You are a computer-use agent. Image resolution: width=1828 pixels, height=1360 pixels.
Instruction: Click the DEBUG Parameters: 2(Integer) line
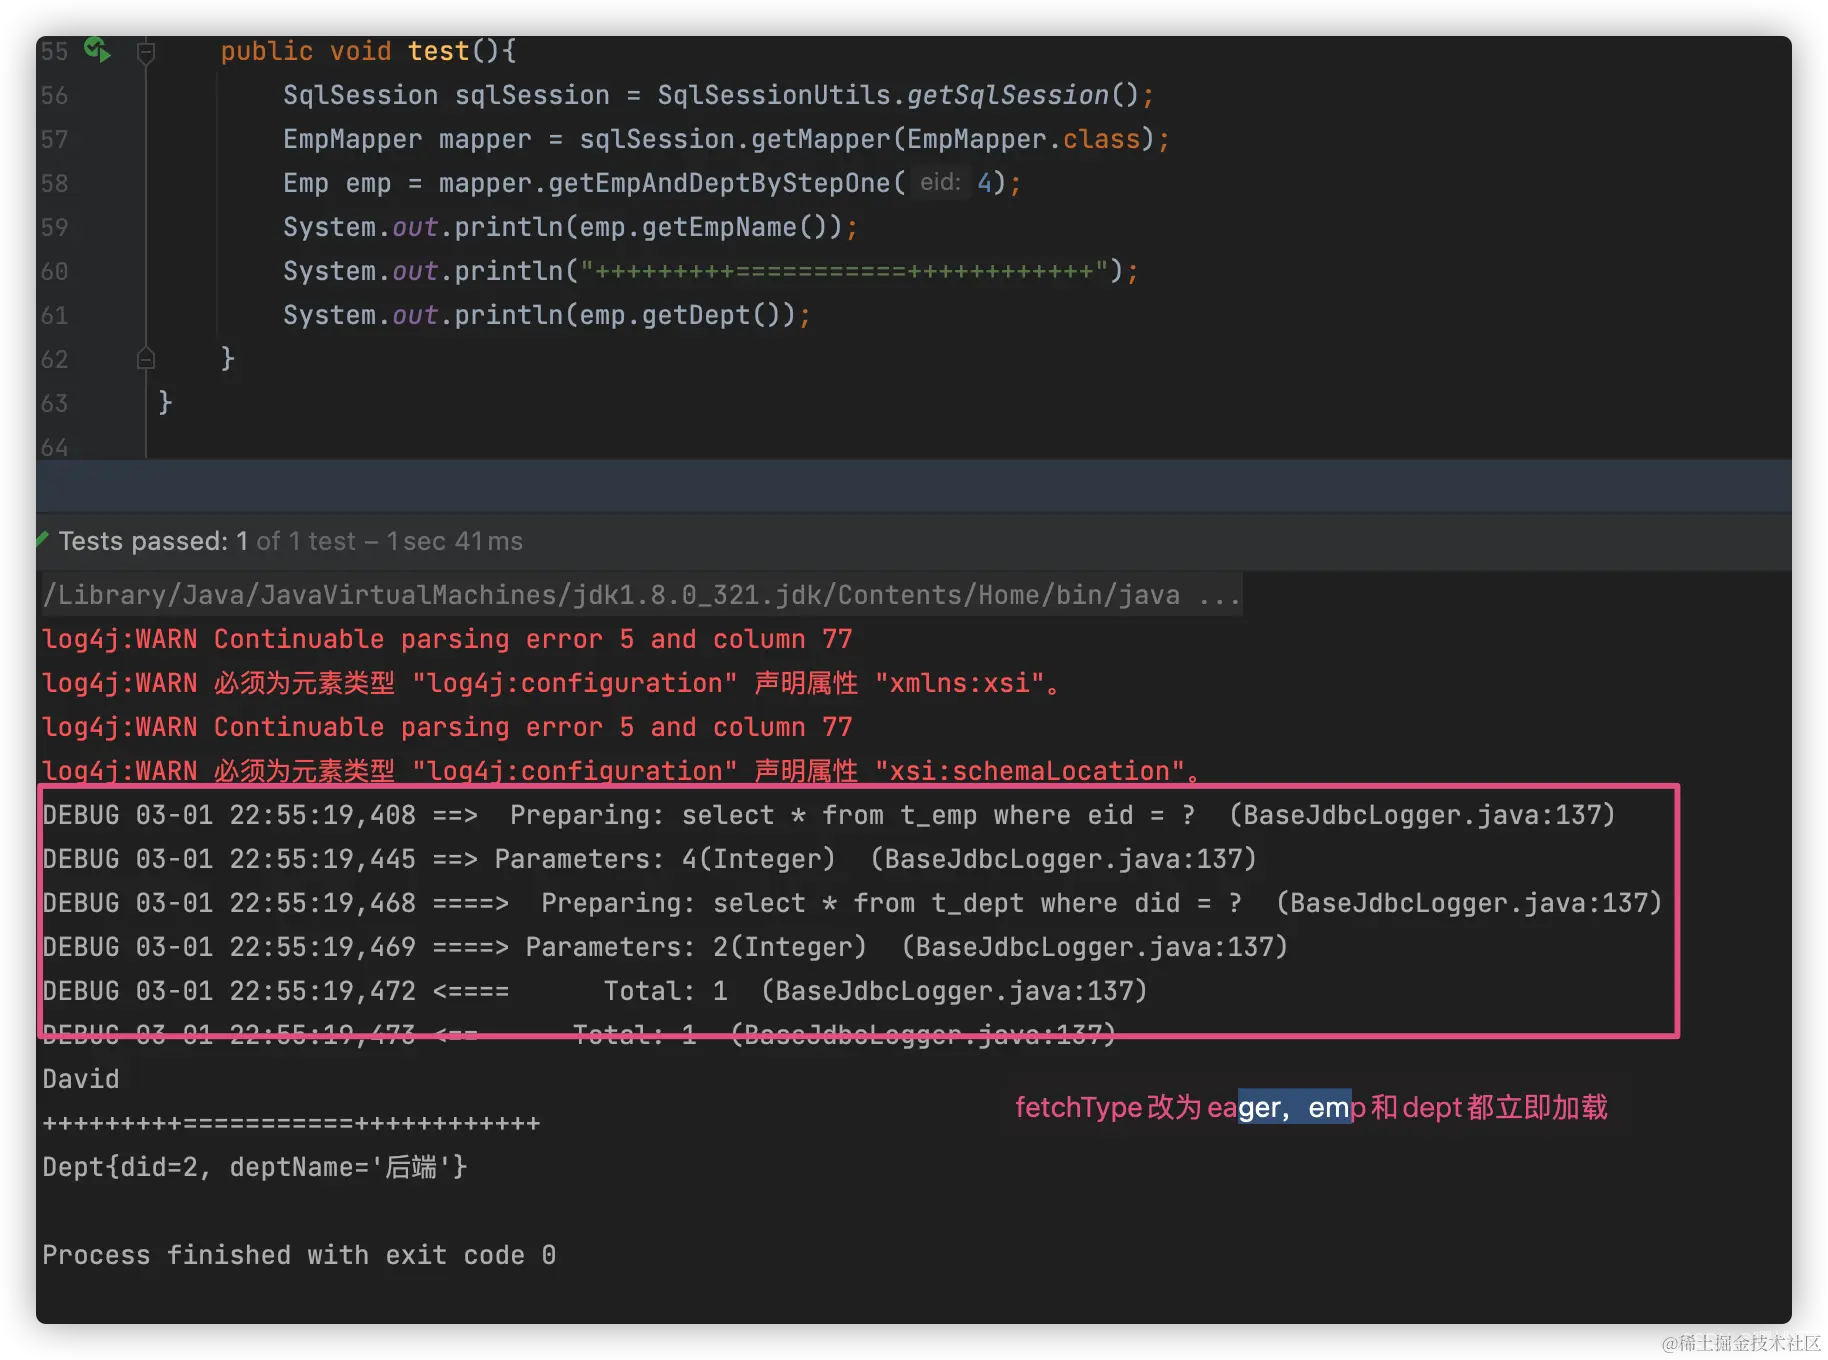click(x=665, y=947)
